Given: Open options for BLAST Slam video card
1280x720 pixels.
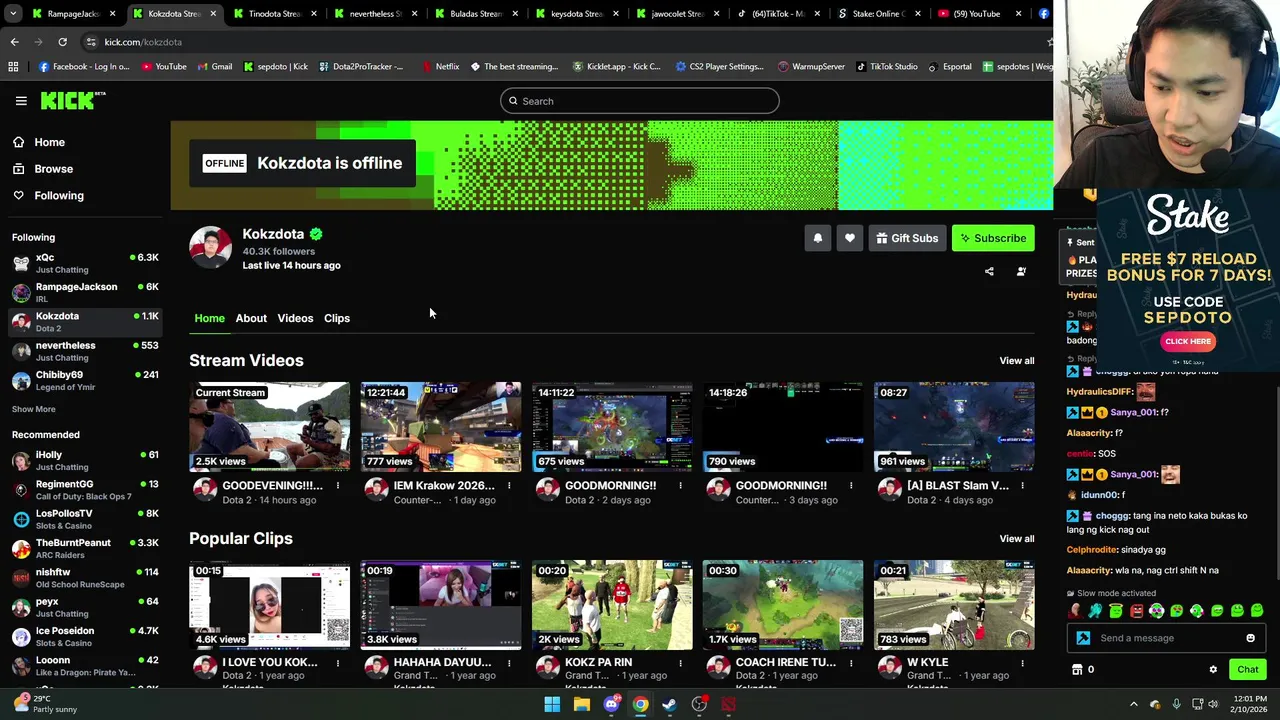Looking at the screenshot, I should click(x=1022, y=486).
